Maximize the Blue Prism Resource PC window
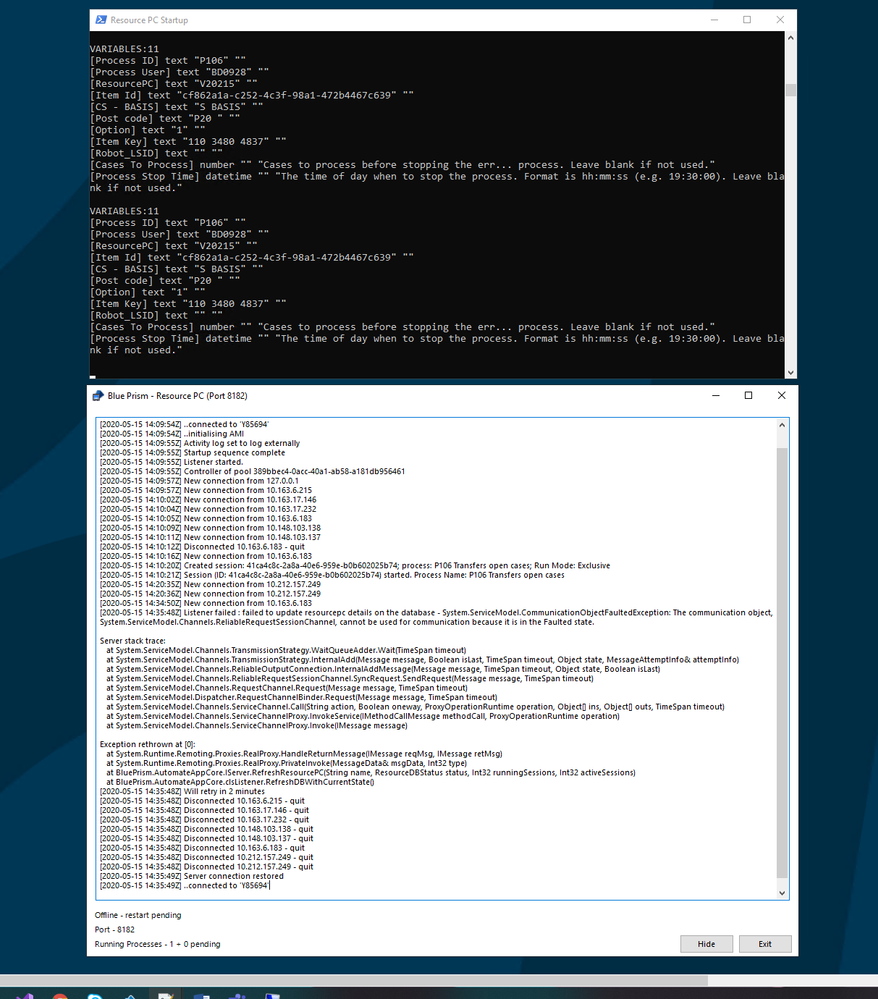This screenshot has width=878, height=999. (749, 396)
